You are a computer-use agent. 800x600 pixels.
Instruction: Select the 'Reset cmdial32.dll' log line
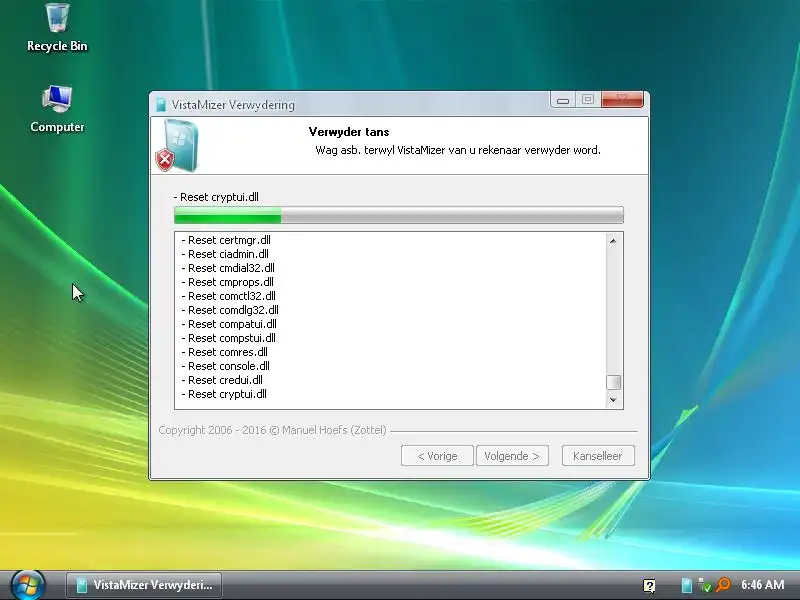point(228,268)
